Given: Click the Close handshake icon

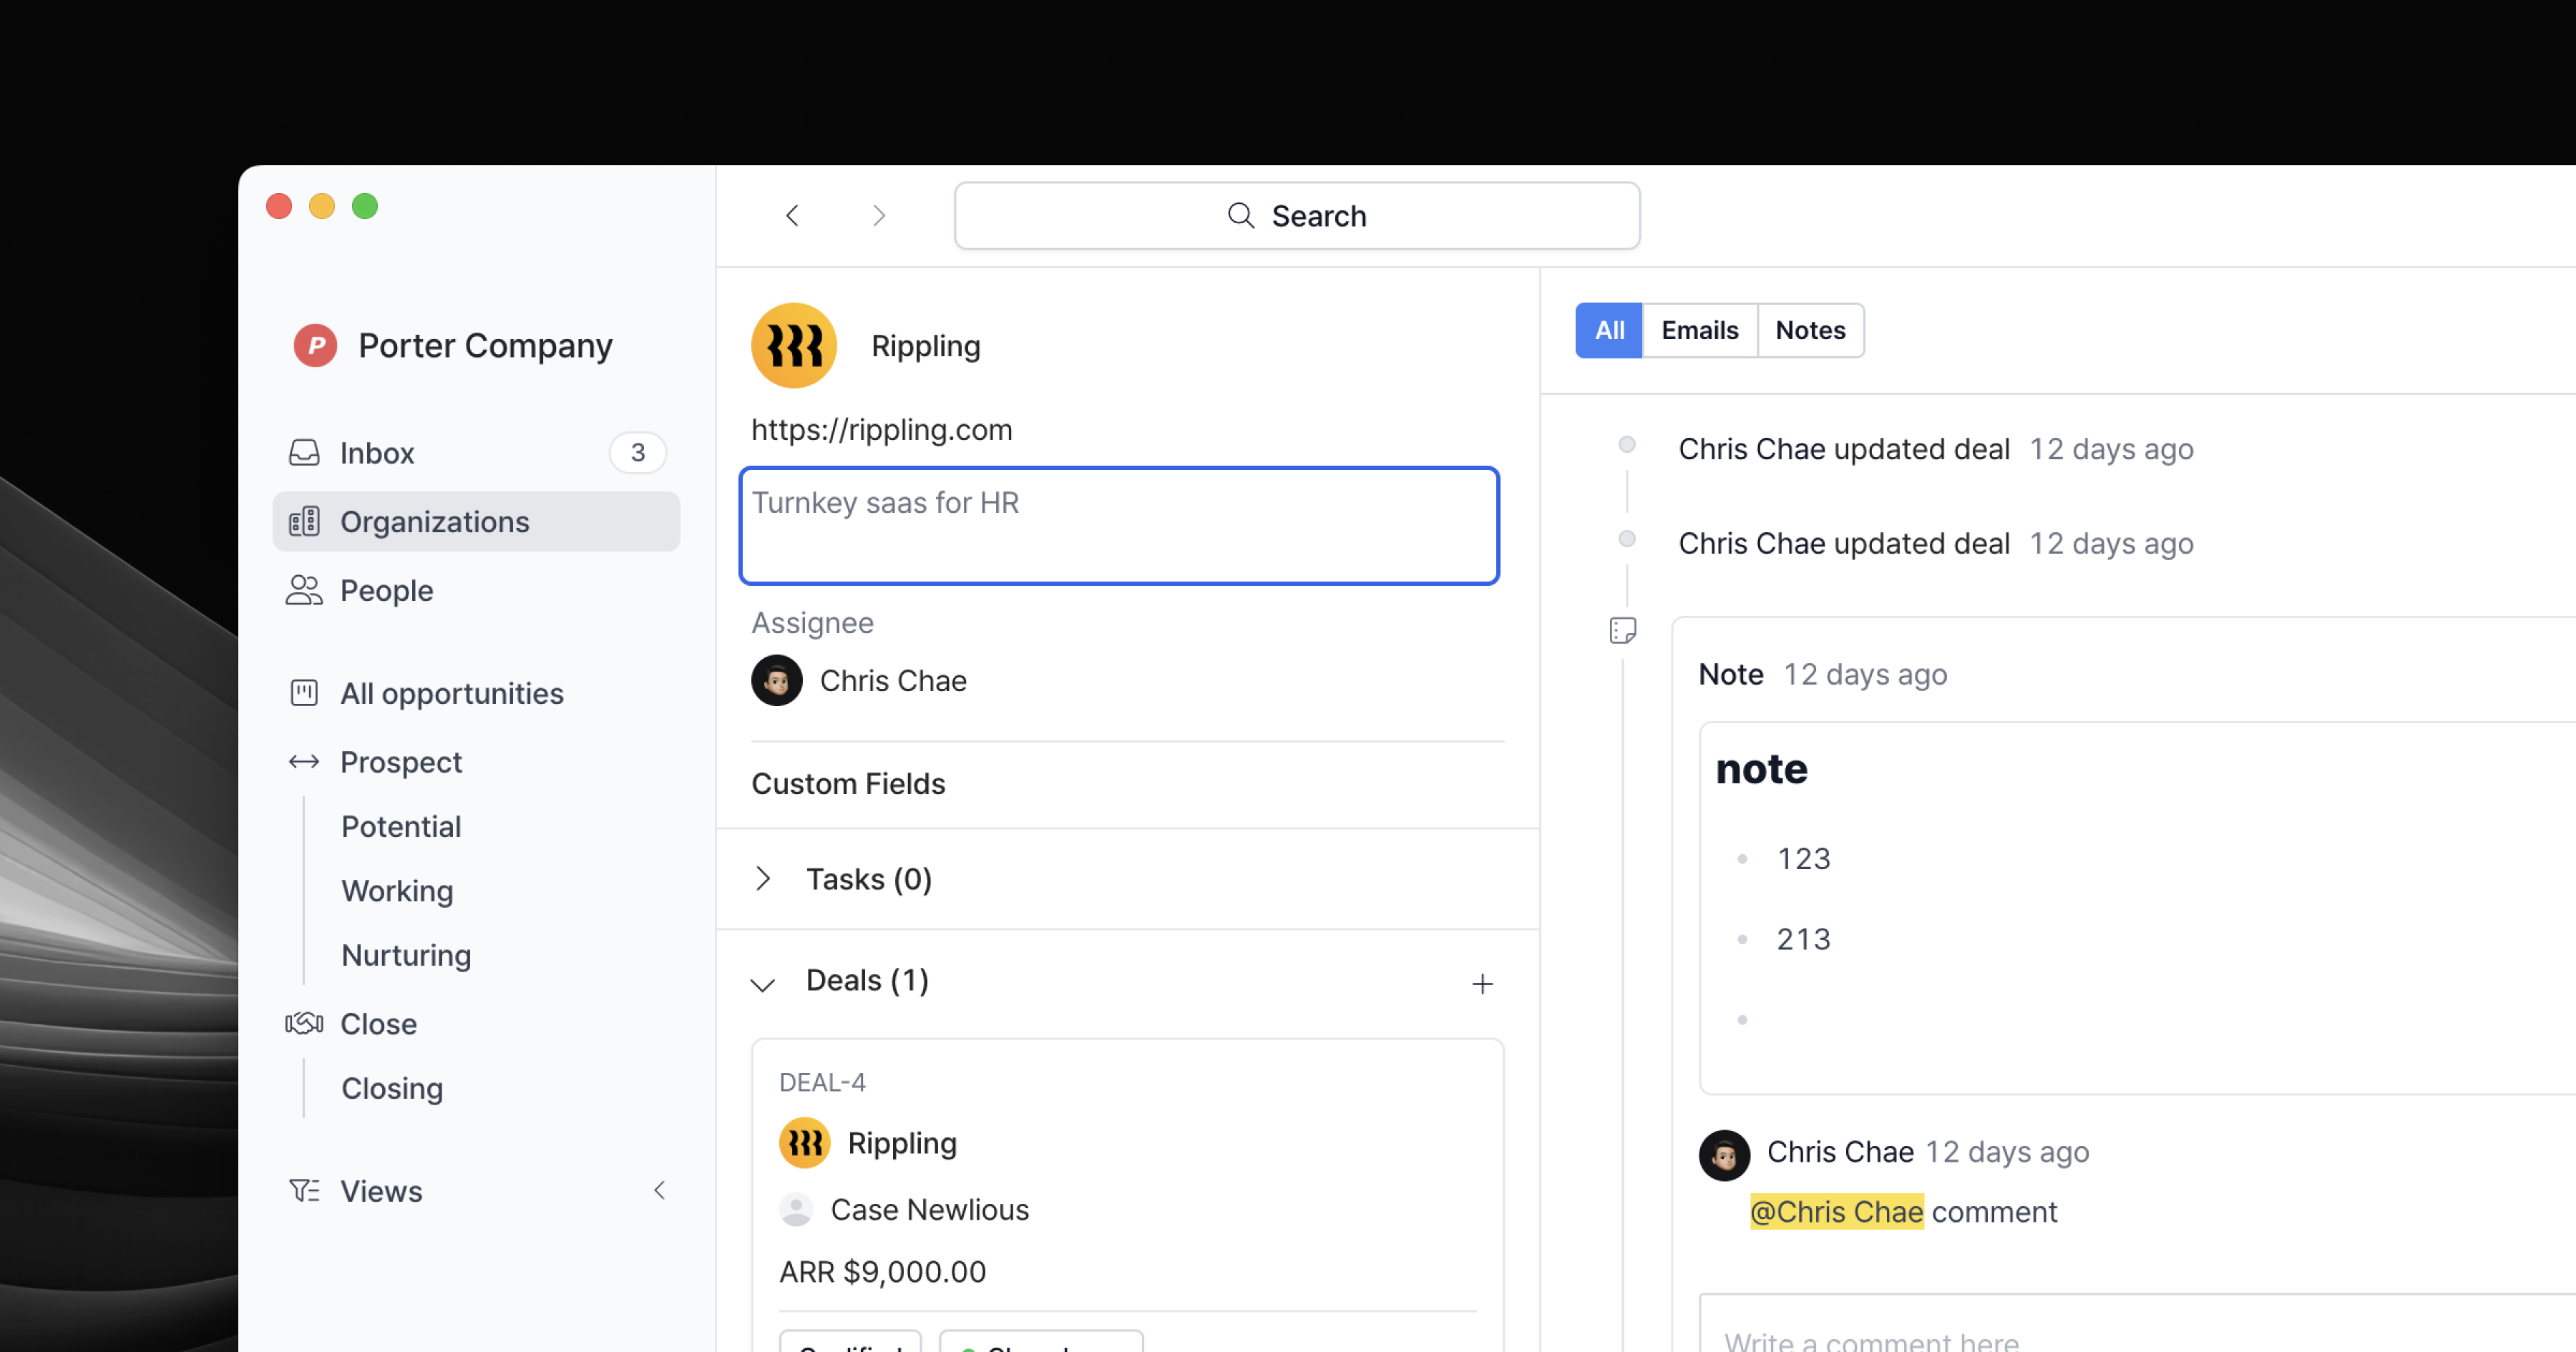Looking at the screenshot, I should click(304, 1023).
